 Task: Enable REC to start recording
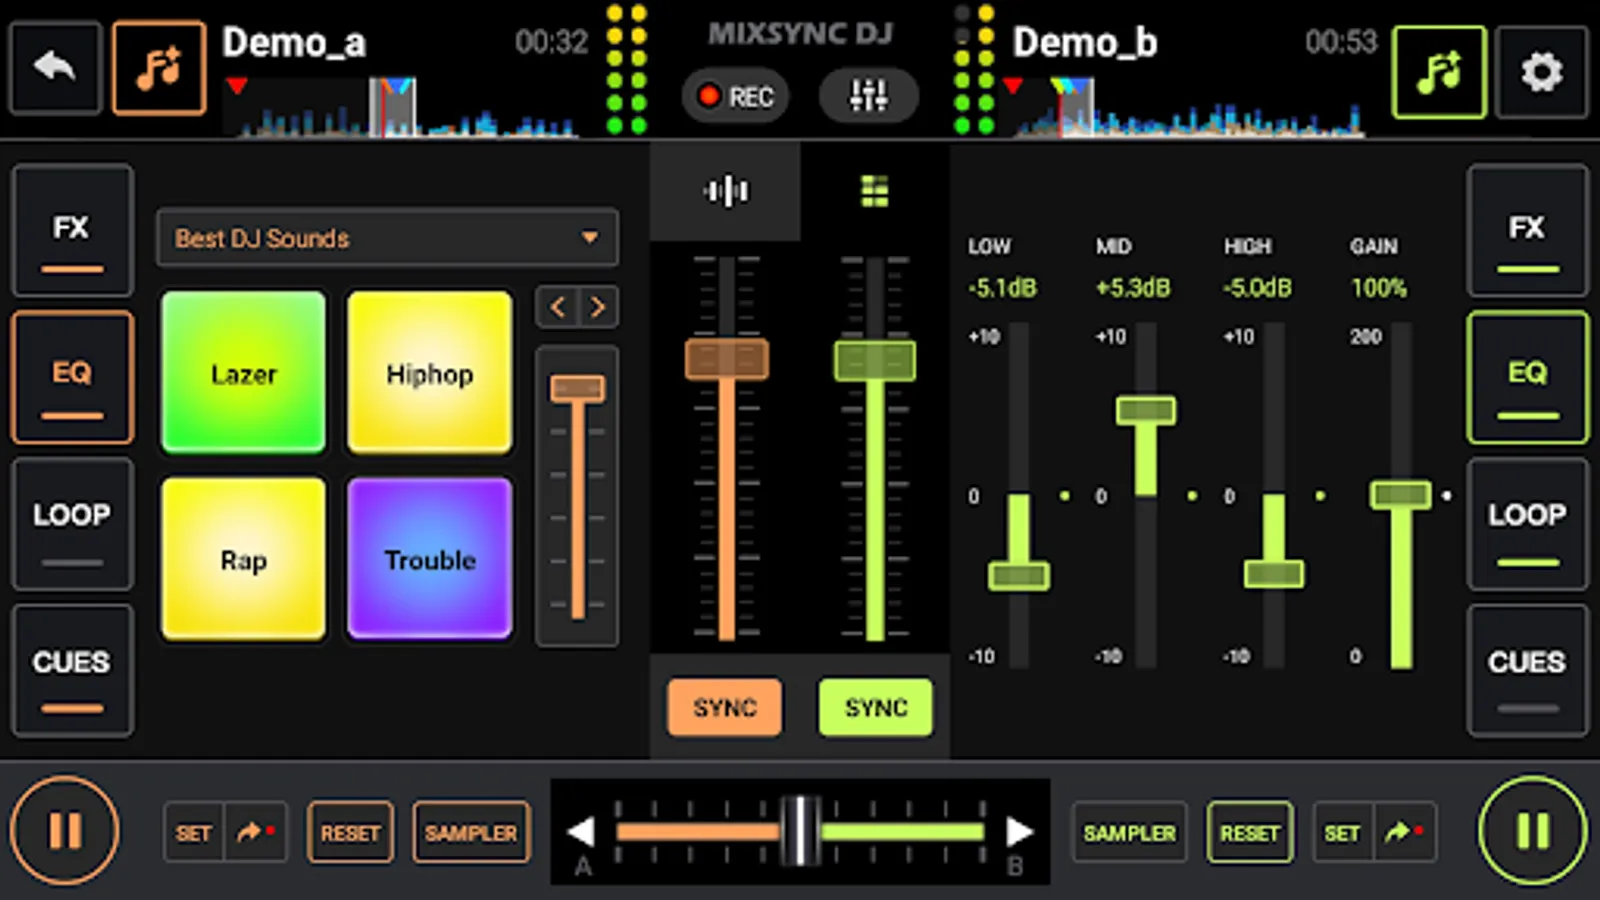pyautogui.click(x=735, y=95)
